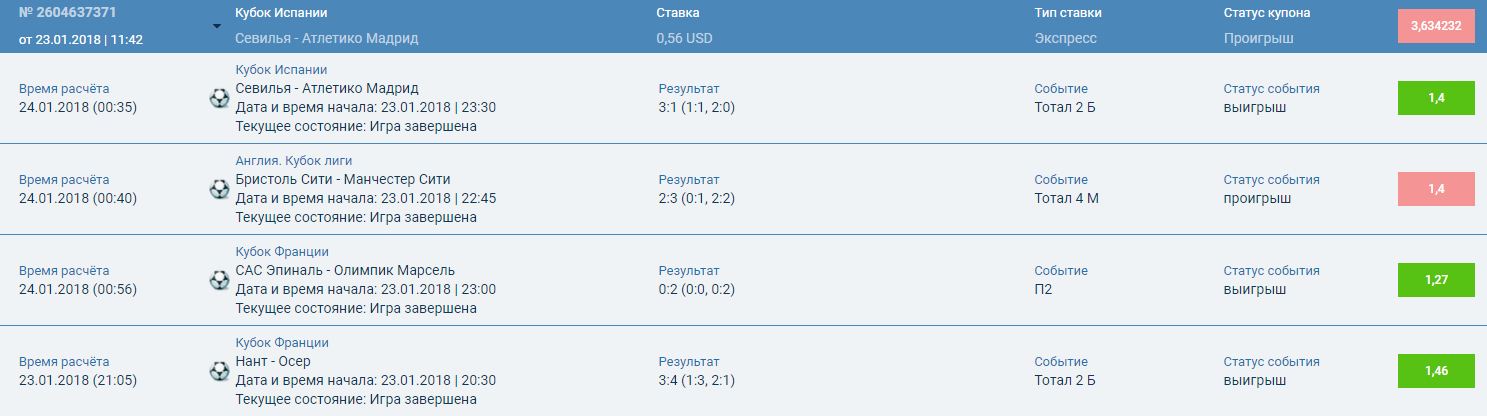Click the total odds 3,634232 badge
Screen dimensions: 1487x416
[x=1436, y=26]
